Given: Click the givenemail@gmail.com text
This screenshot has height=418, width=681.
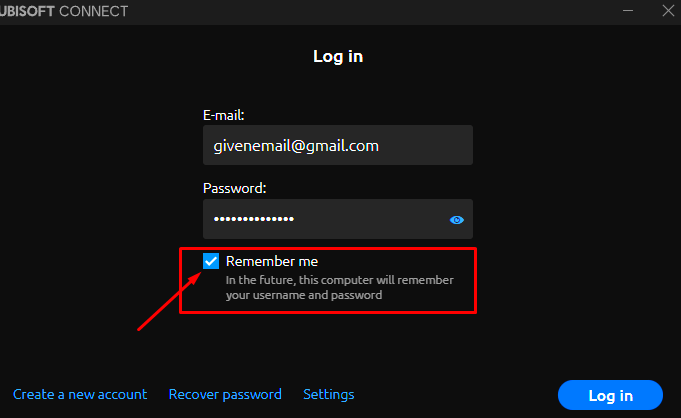Looking at the screenshot, I should pos(296,146).
